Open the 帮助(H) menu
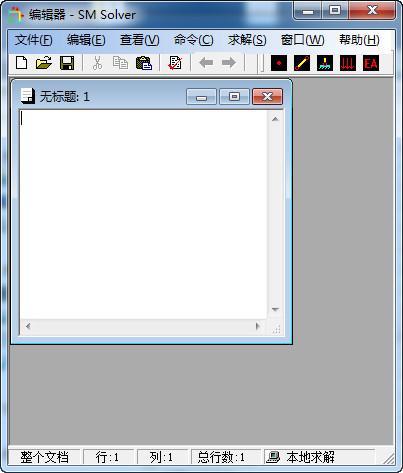 359,40
